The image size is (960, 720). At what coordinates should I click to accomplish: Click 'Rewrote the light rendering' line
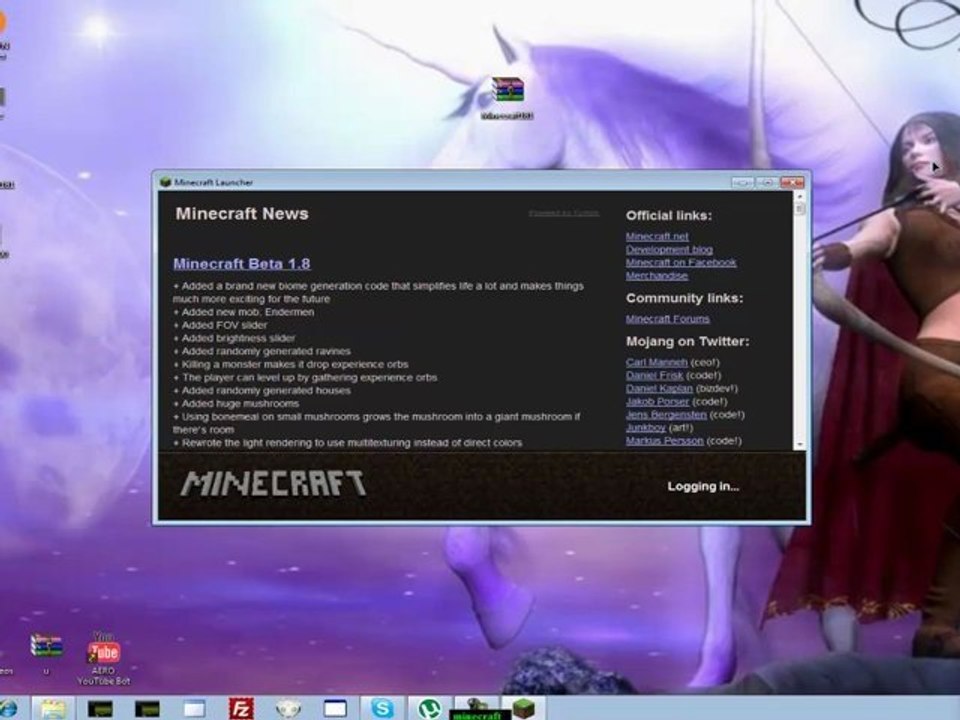coord(348,443)
